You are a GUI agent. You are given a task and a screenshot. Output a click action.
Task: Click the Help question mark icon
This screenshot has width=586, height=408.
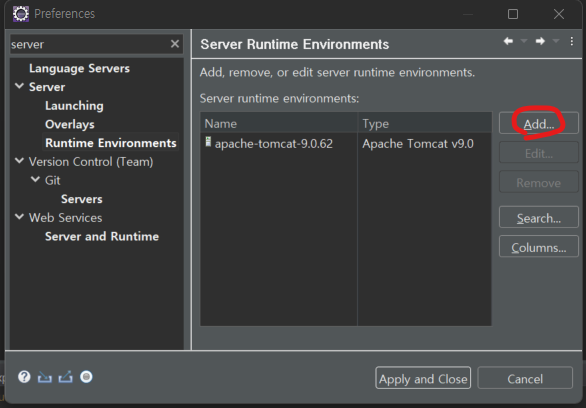pos(24,377)
